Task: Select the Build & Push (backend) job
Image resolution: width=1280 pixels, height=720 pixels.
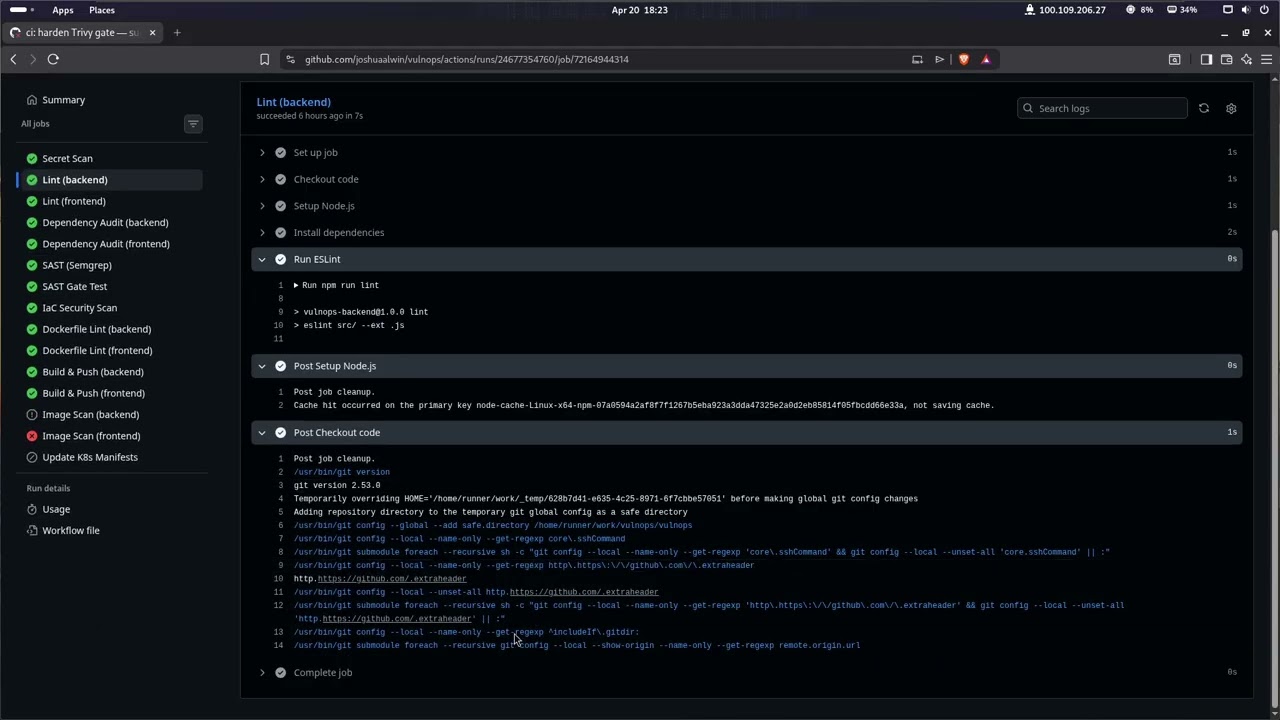Action: (x=110, y=372)
